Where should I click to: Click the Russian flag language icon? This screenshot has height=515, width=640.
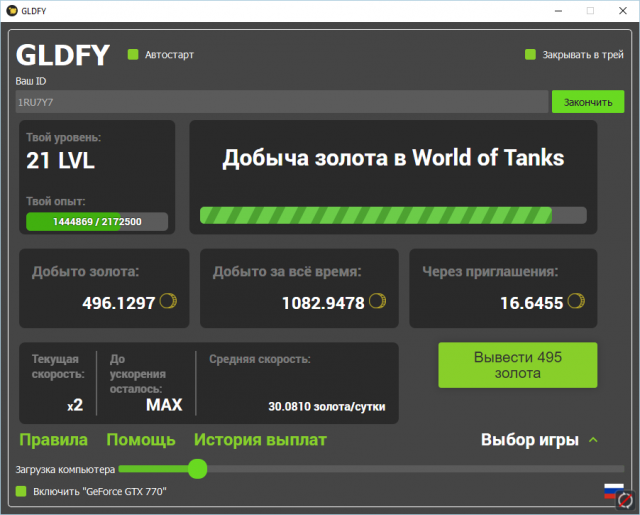(612, 489)
